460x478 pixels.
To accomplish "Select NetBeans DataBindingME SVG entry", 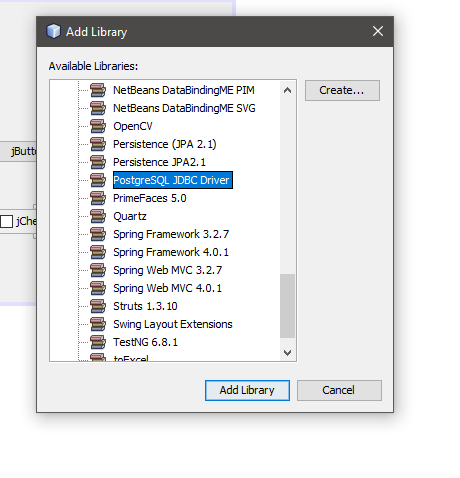I will 184,108.
